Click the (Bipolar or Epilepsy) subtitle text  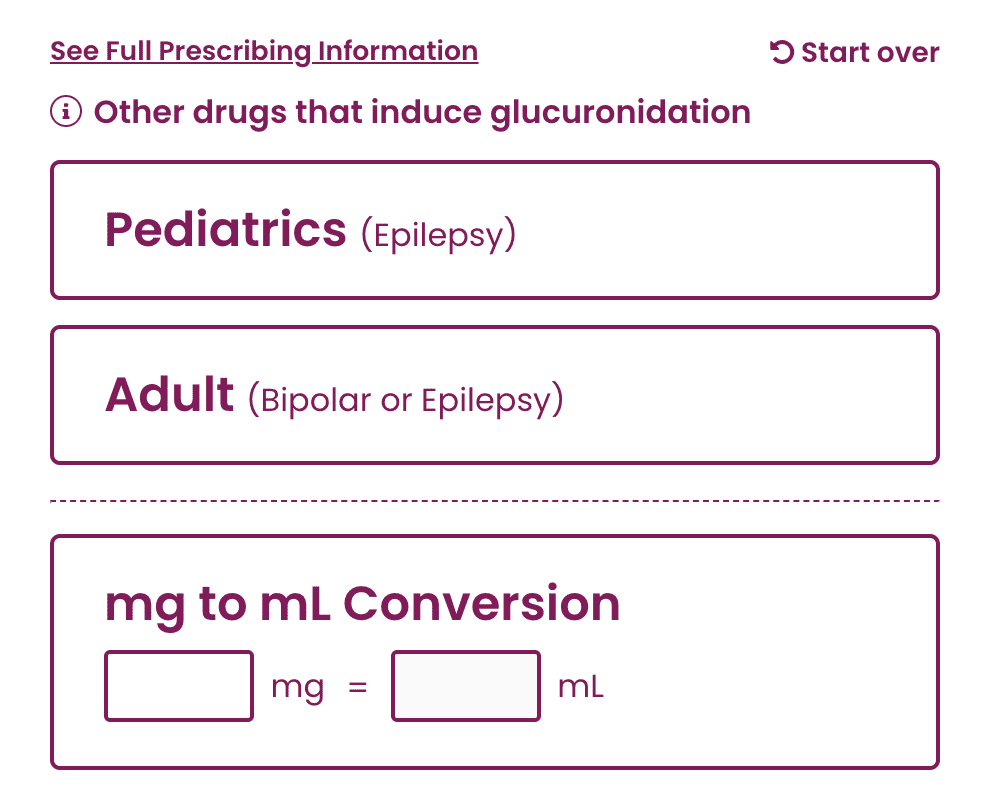pos(406,400)
